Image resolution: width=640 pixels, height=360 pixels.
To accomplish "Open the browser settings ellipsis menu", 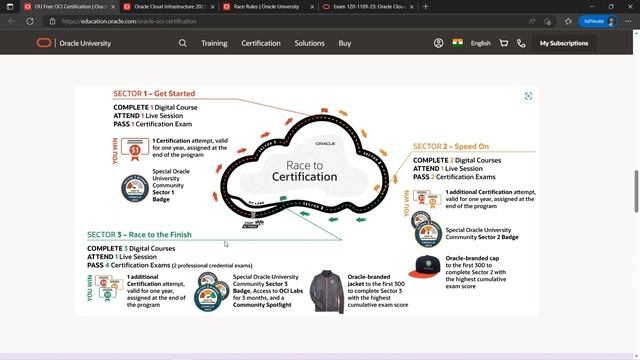I will [x=628, y=21].
